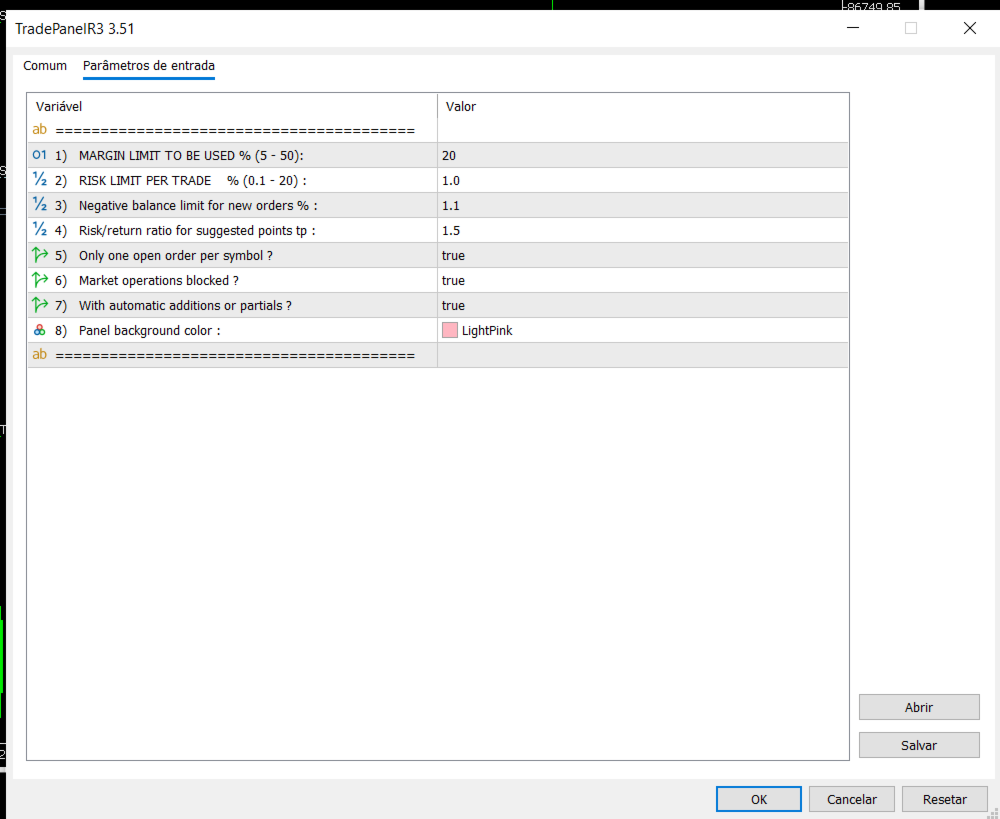The height and width of the screenshot is (819, 1000).
Task: Edit the risk/return ratio value 1.5
Action: 642,230
